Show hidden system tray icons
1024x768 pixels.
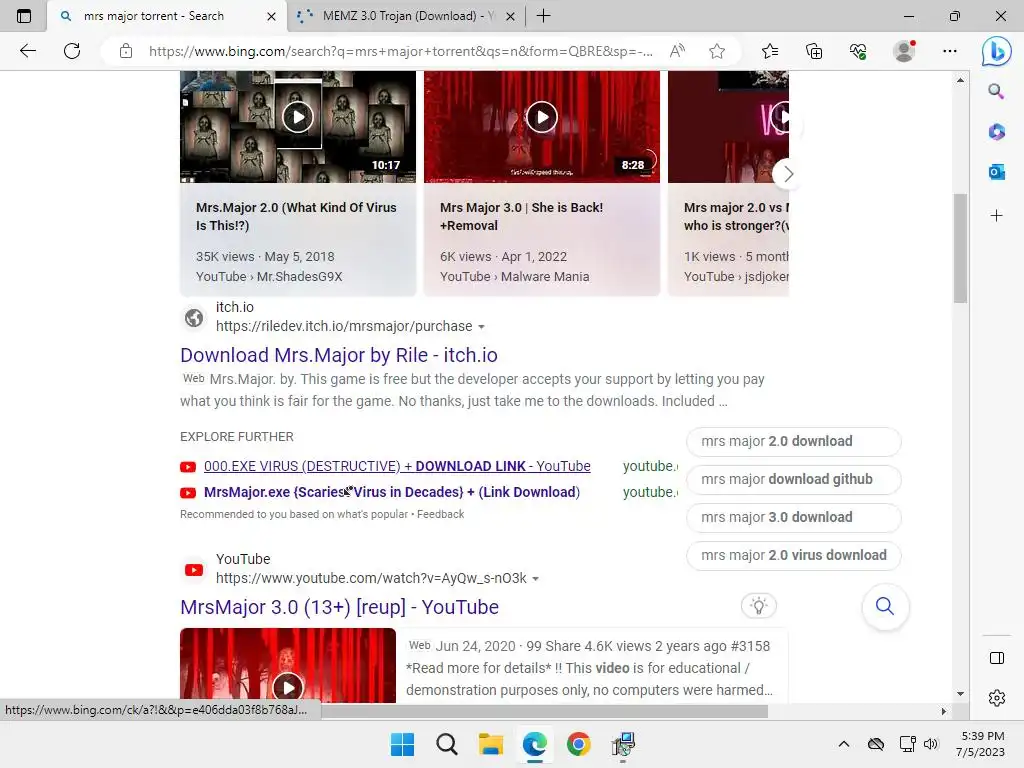[844, 744]
